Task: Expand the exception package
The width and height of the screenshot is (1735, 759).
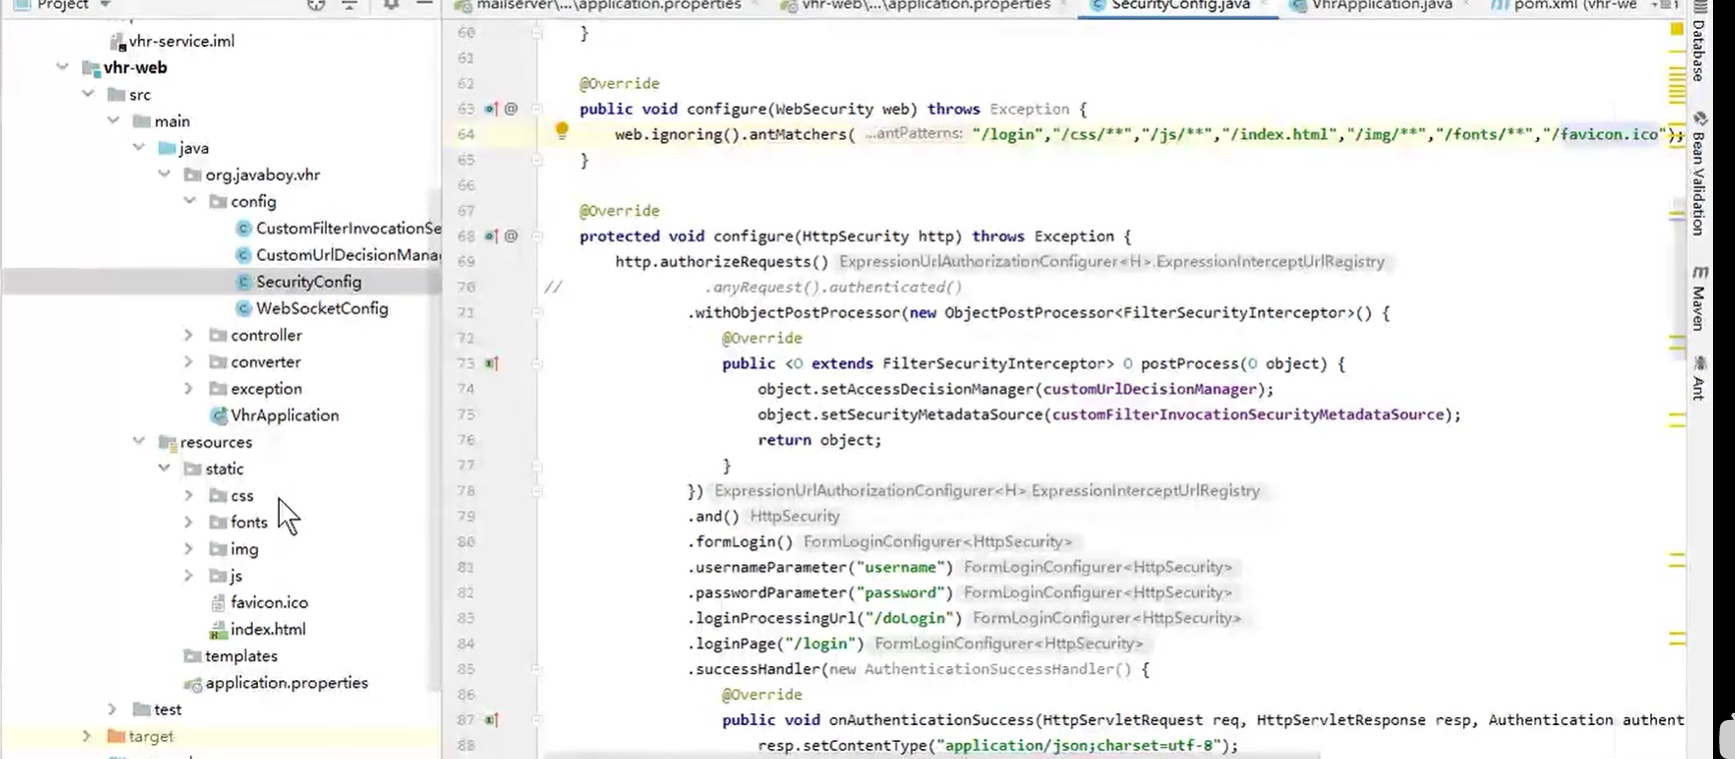Action: [189, 388]
